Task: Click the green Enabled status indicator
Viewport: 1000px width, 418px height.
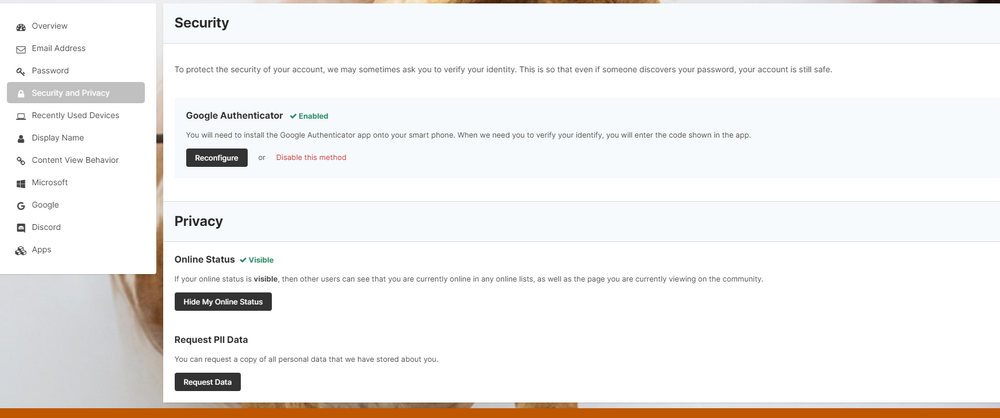Action: [x=309, y=116]
